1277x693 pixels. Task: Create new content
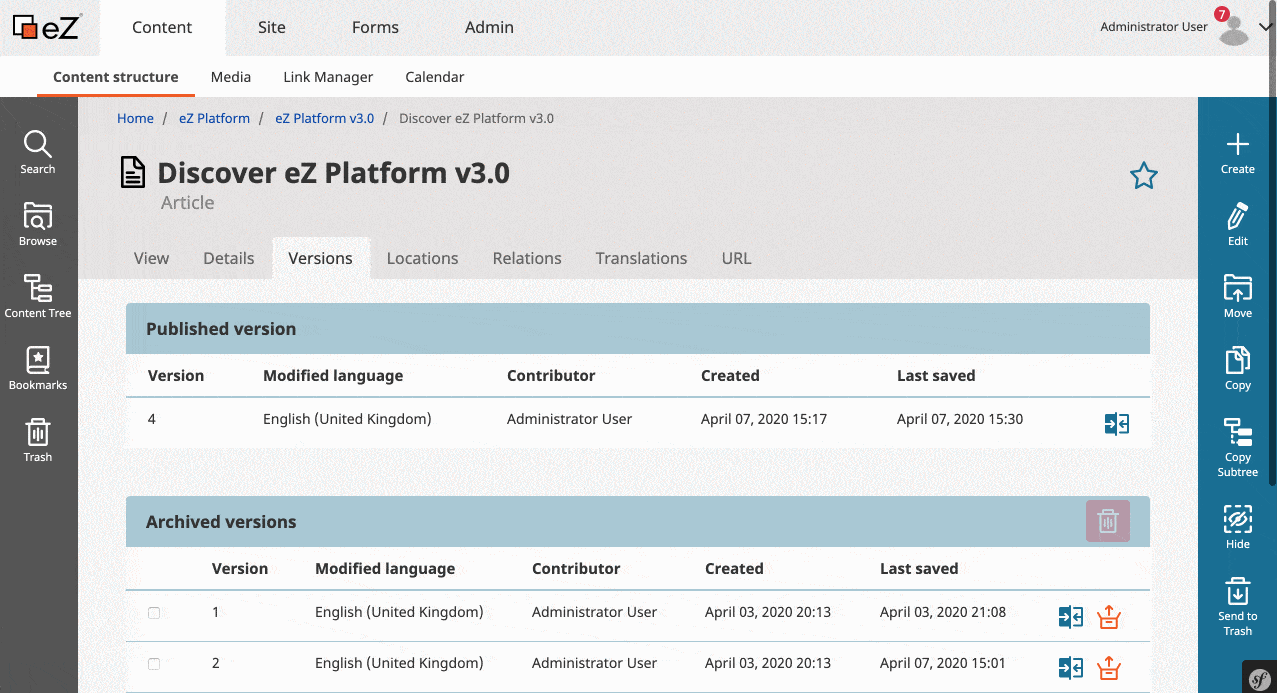pyautogui.click(x=1238, y=153)
